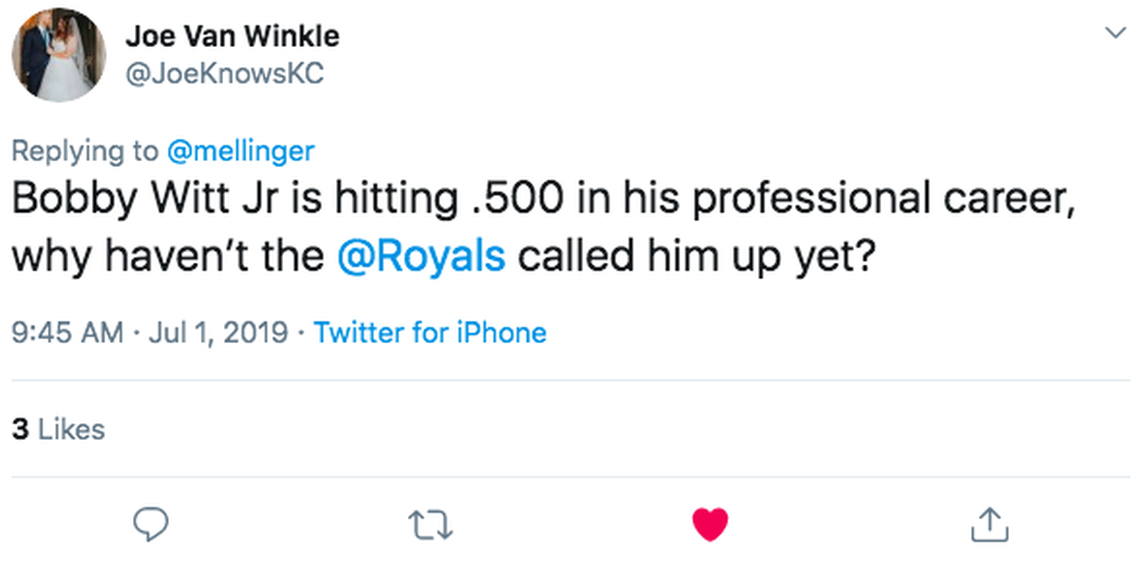Click the retweet arrows icon
The height and width of the screenshot is (569, 1140).
[x=431, y=522]
